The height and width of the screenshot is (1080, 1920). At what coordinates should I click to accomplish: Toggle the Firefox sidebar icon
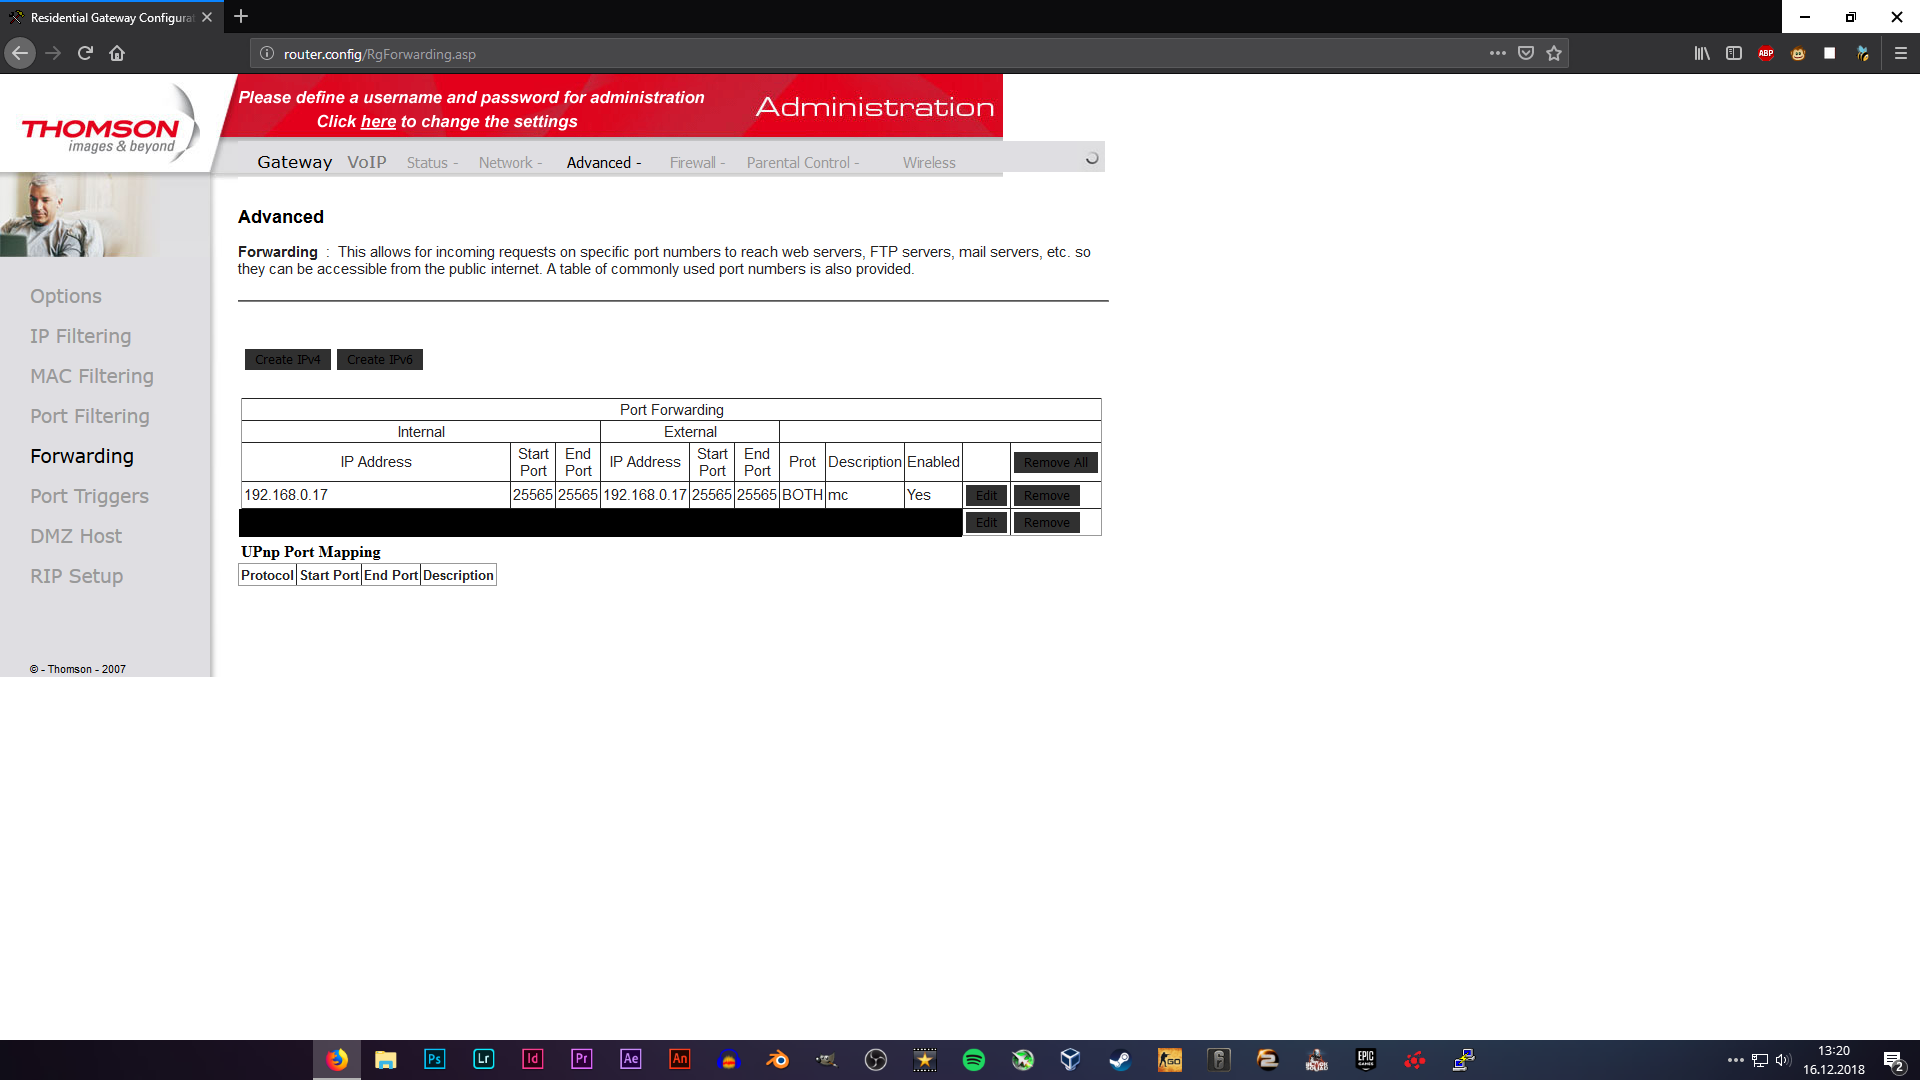click(1734, 54)
